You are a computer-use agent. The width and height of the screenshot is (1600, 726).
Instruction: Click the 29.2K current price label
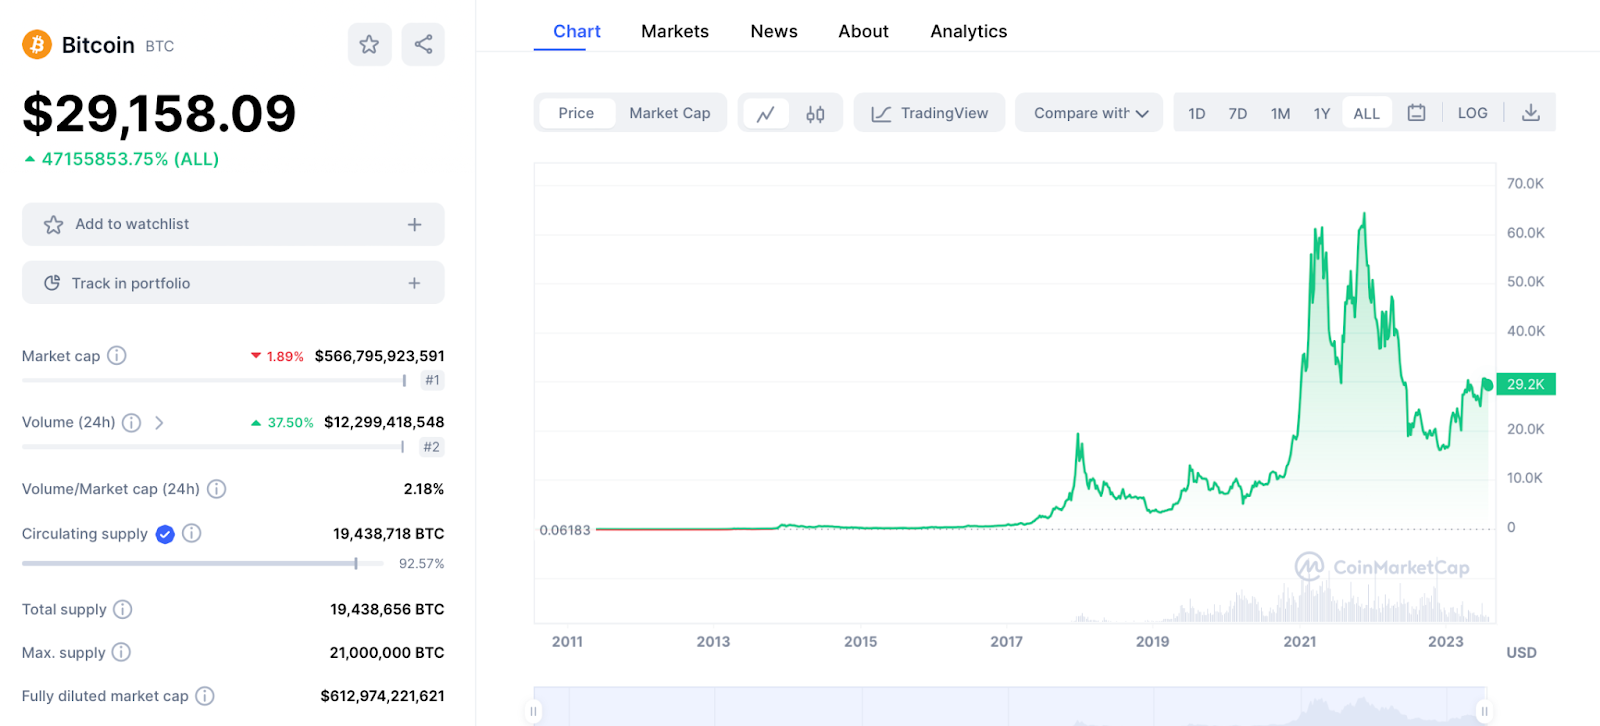(1525, 384)
